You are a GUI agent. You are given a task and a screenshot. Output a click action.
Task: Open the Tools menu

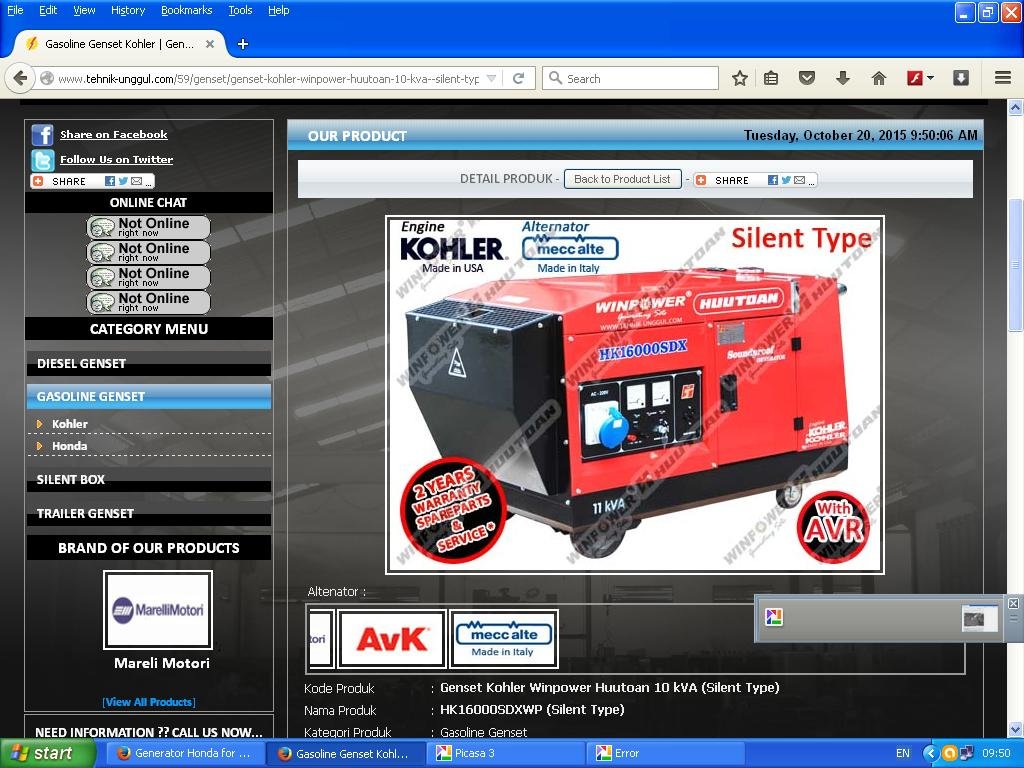[240, 10]
